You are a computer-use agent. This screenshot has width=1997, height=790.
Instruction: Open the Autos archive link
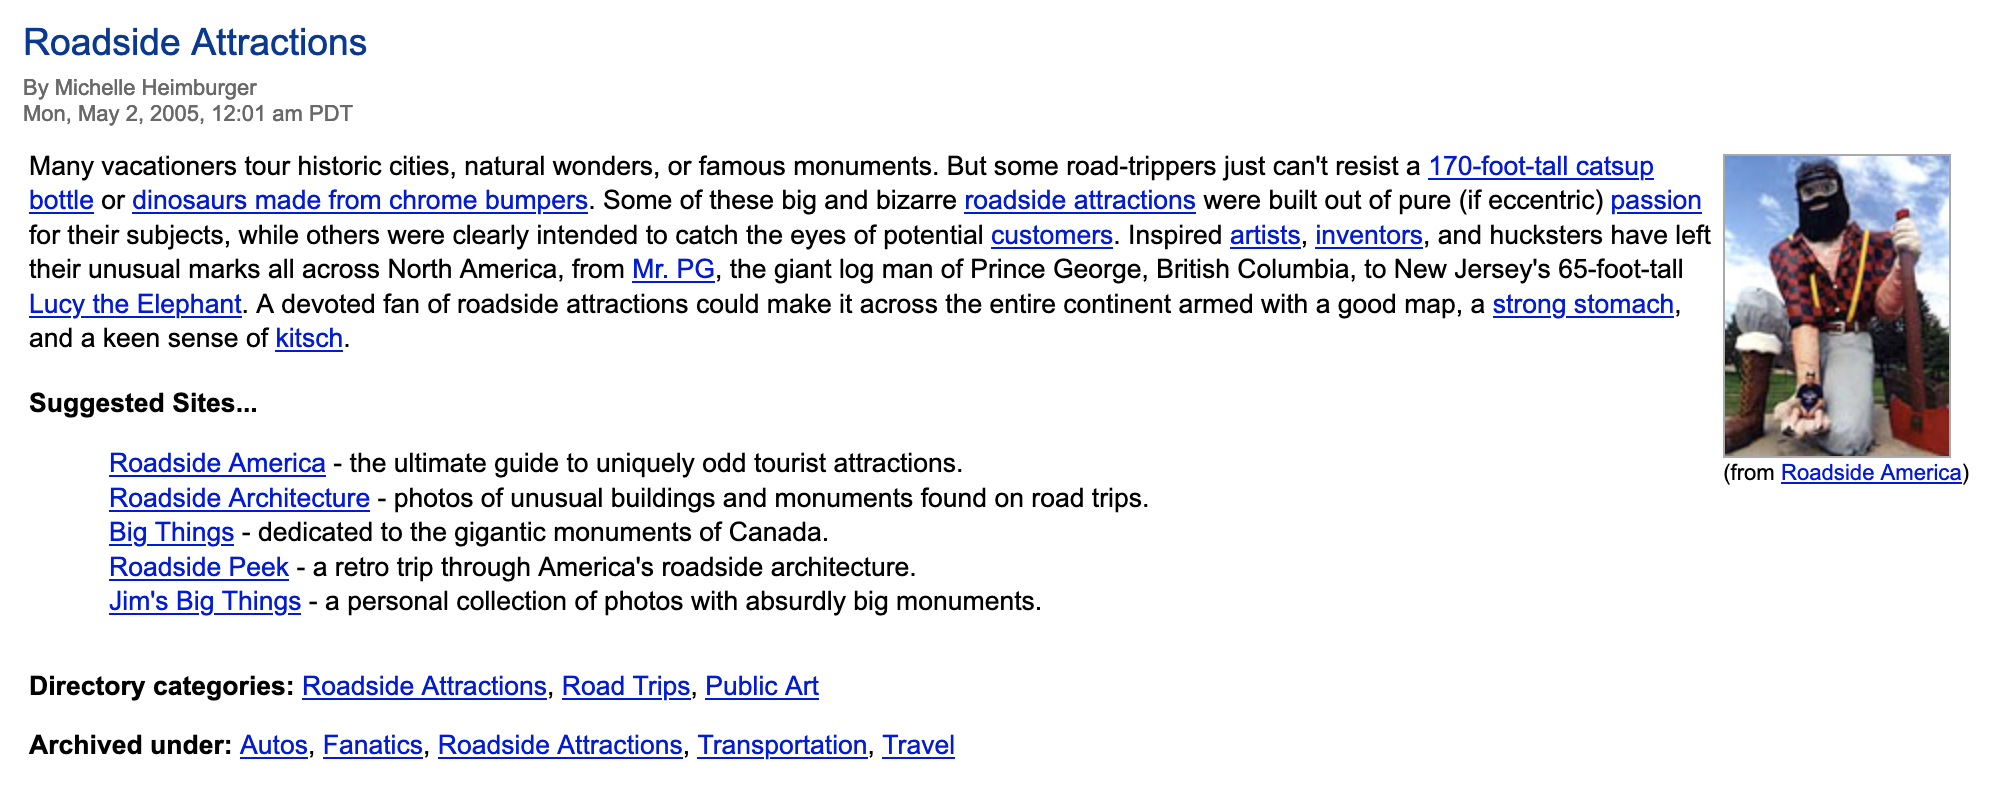tap(273, 746)
